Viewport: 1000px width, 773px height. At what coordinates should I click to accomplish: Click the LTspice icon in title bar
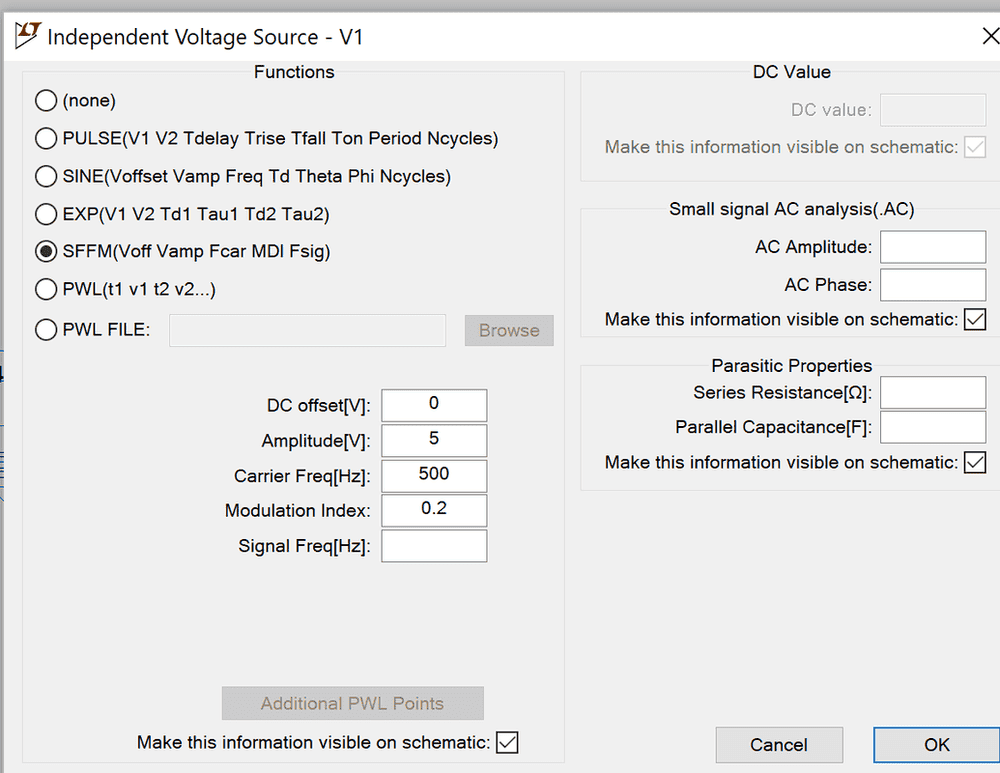[x=27, y=37]
